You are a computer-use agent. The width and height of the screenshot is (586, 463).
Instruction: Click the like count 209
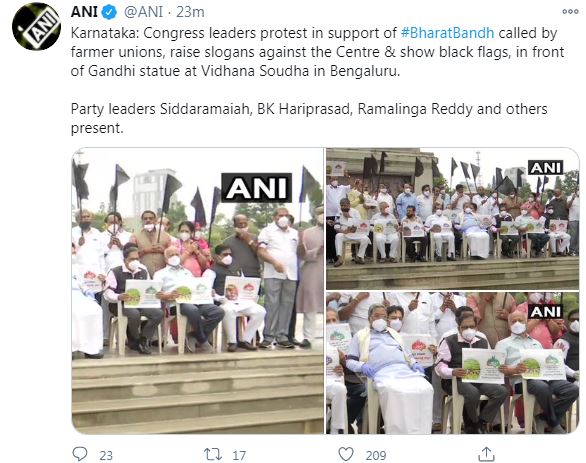click(376, 456)
